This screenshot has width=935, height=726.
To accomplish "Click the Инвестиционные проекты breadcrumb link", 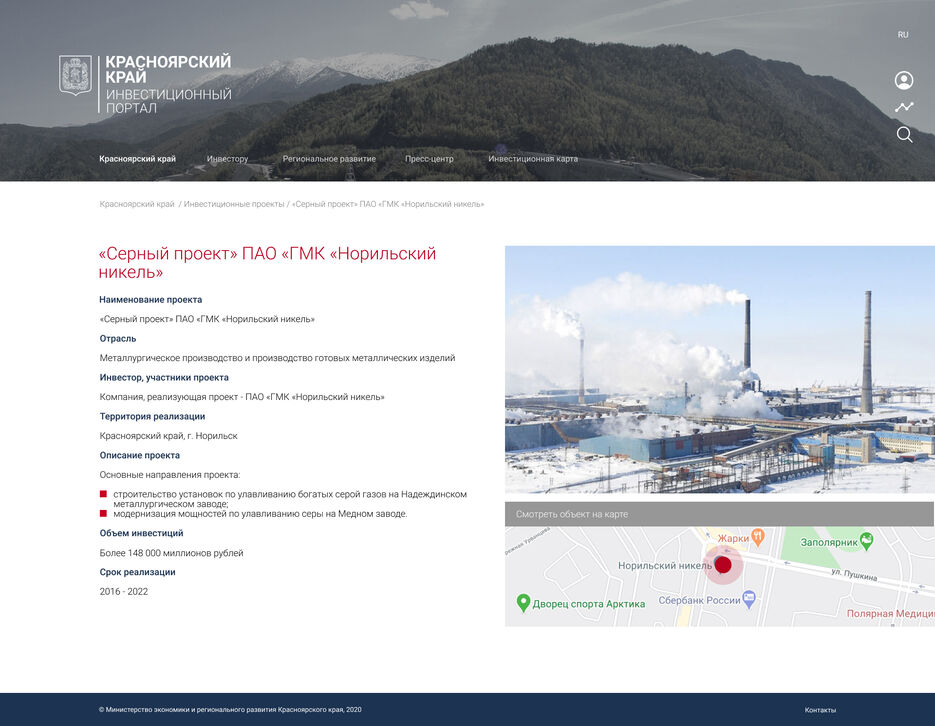I will click(x=234, y=204).
